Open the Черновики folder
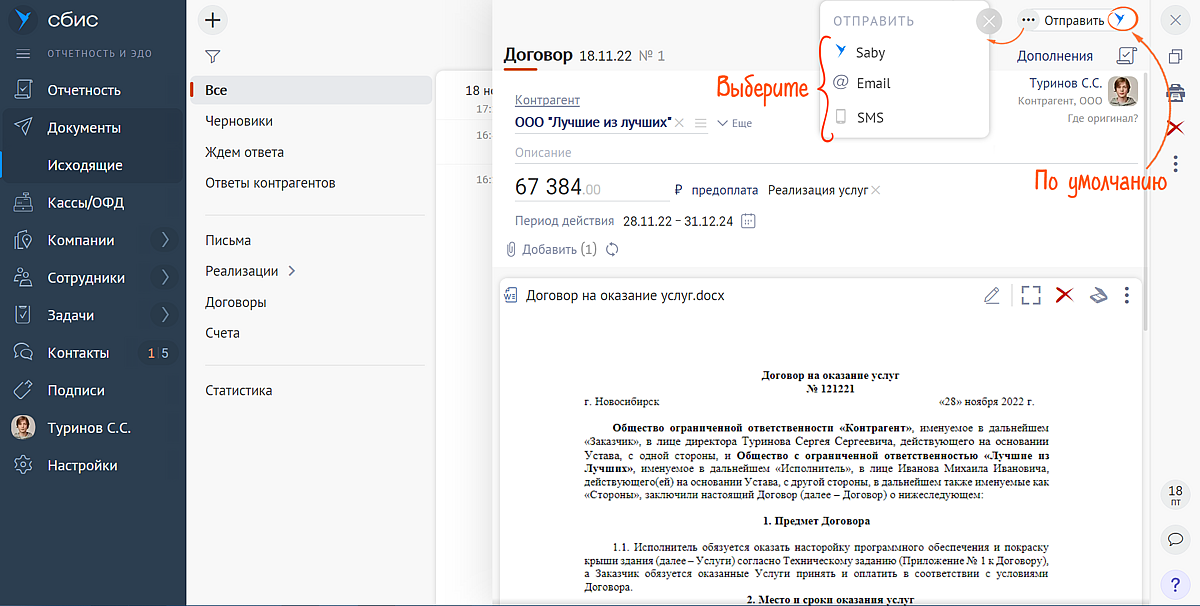The image size is (1200, 606). pyautogui.click(x=239, y=121)
